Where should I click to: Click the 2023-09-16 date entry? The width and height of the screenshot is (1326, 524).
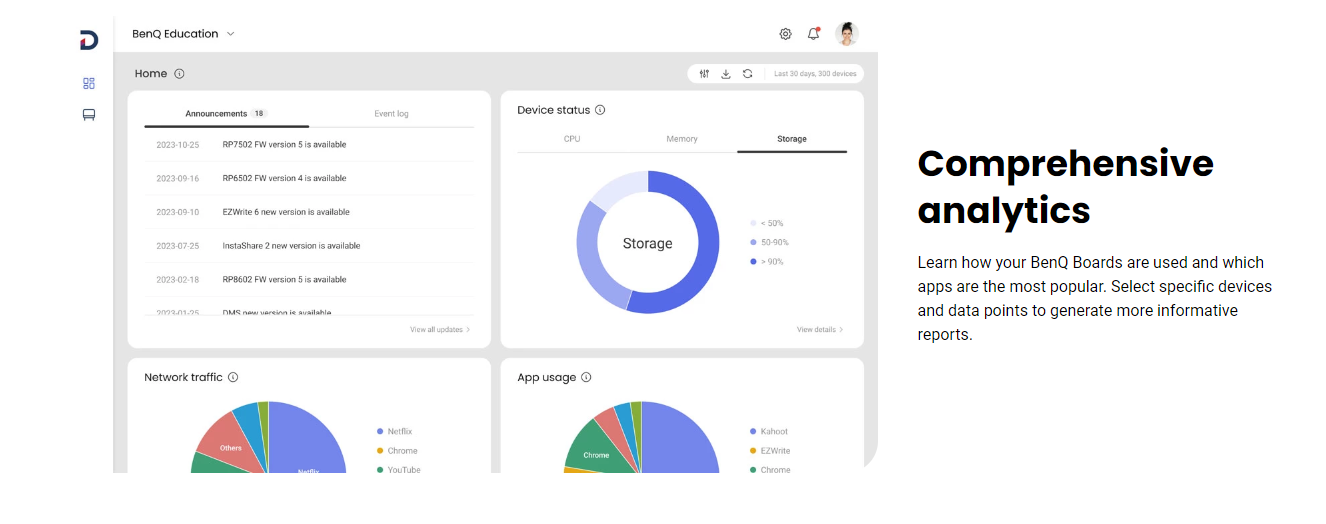coord(177,178)
